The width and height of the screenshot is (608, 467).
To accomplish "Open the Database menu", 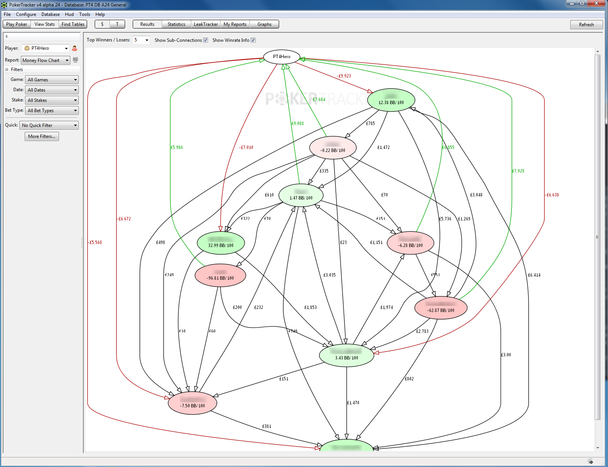I will (50, 14).
